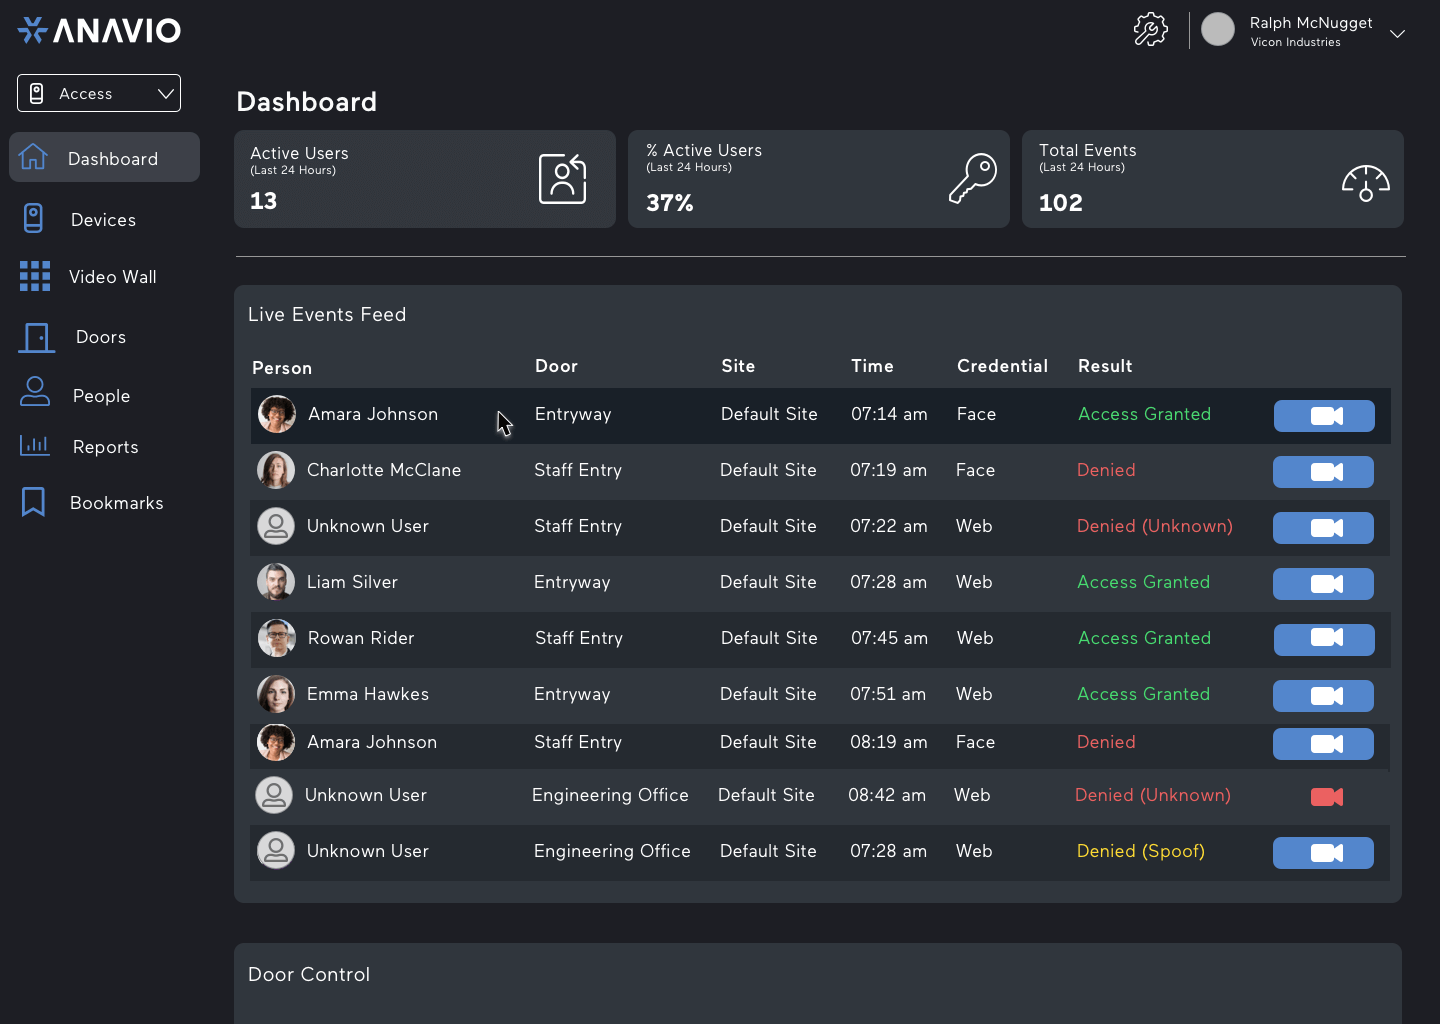Open the Access dropdown selector
The image size is (1440, 1024).
[98, 93]
